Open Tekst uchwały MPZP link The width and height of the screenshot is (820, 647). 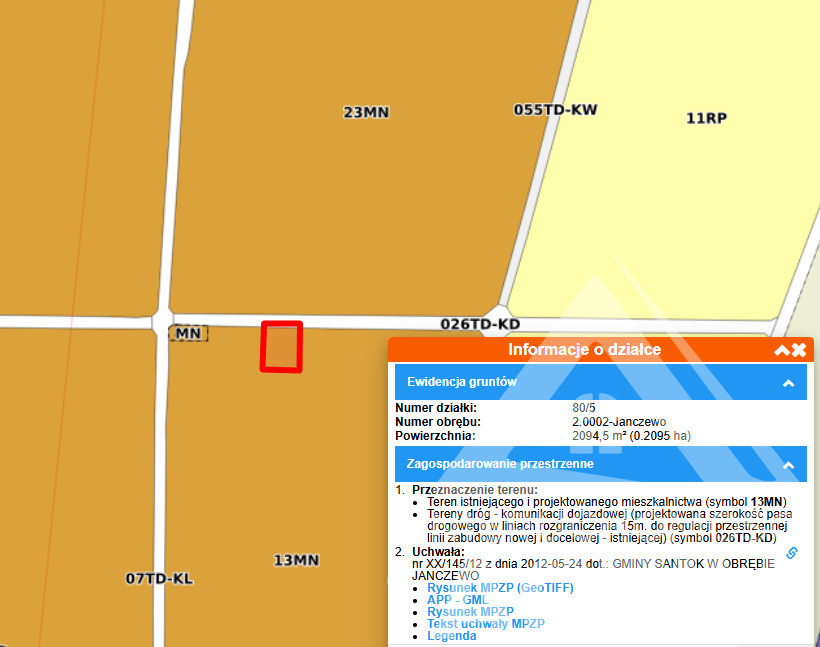coord(486,624)
